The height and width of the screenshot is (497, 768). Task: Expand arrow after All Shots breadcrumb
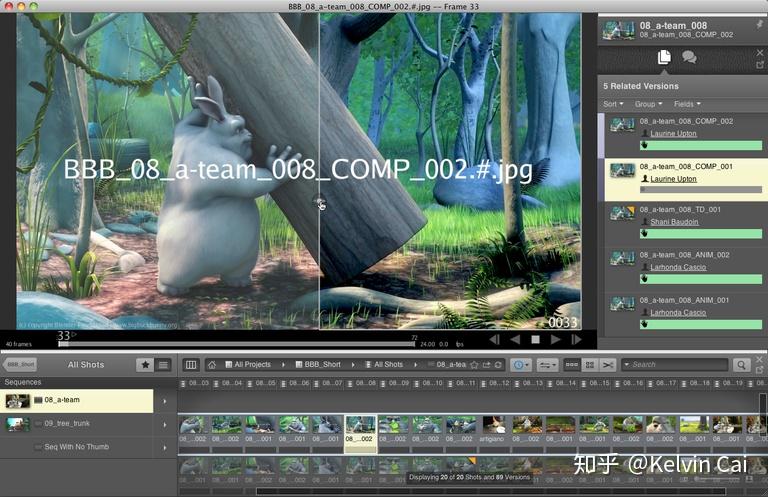pos(415,365)
